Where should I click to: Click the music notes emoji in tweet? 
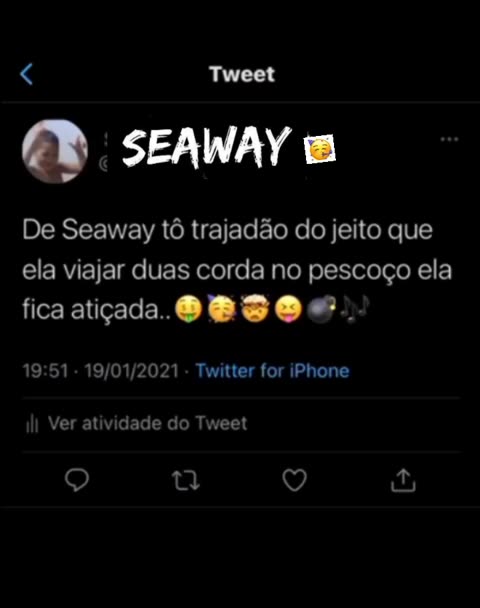click(355, 309)
